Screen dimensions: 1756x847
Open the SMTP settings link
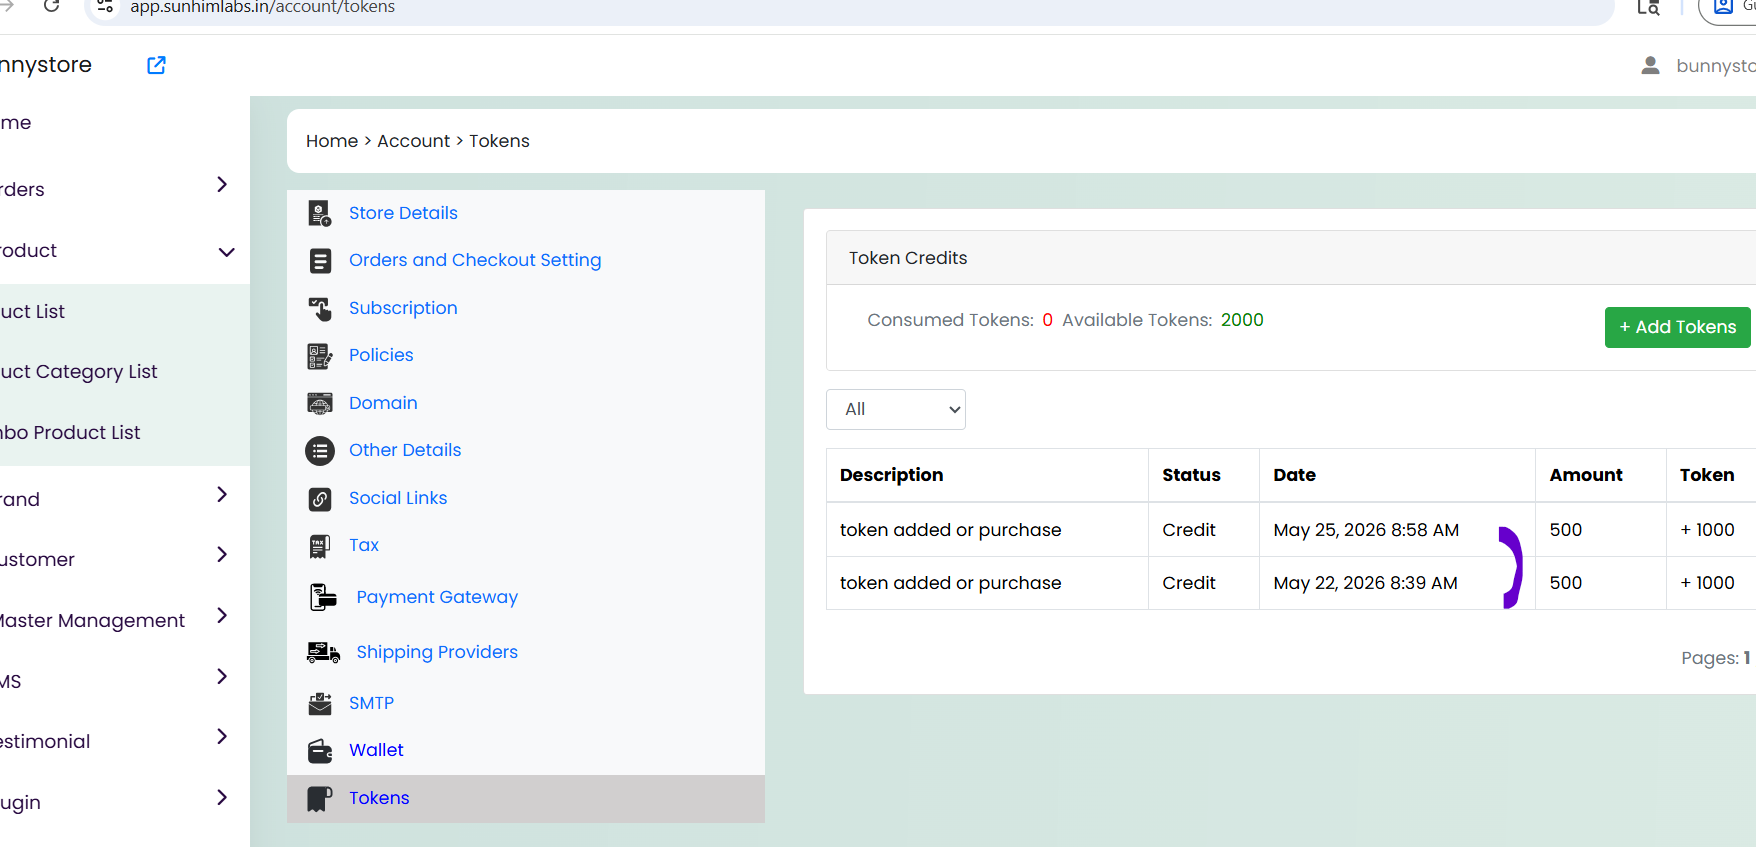tap(371, 703)
